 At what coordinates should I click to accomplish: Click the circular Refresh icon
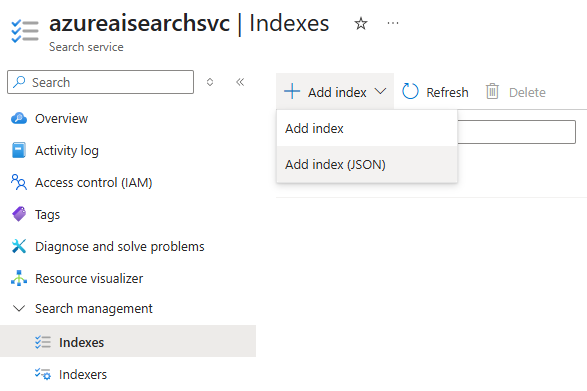coord(410,91)
